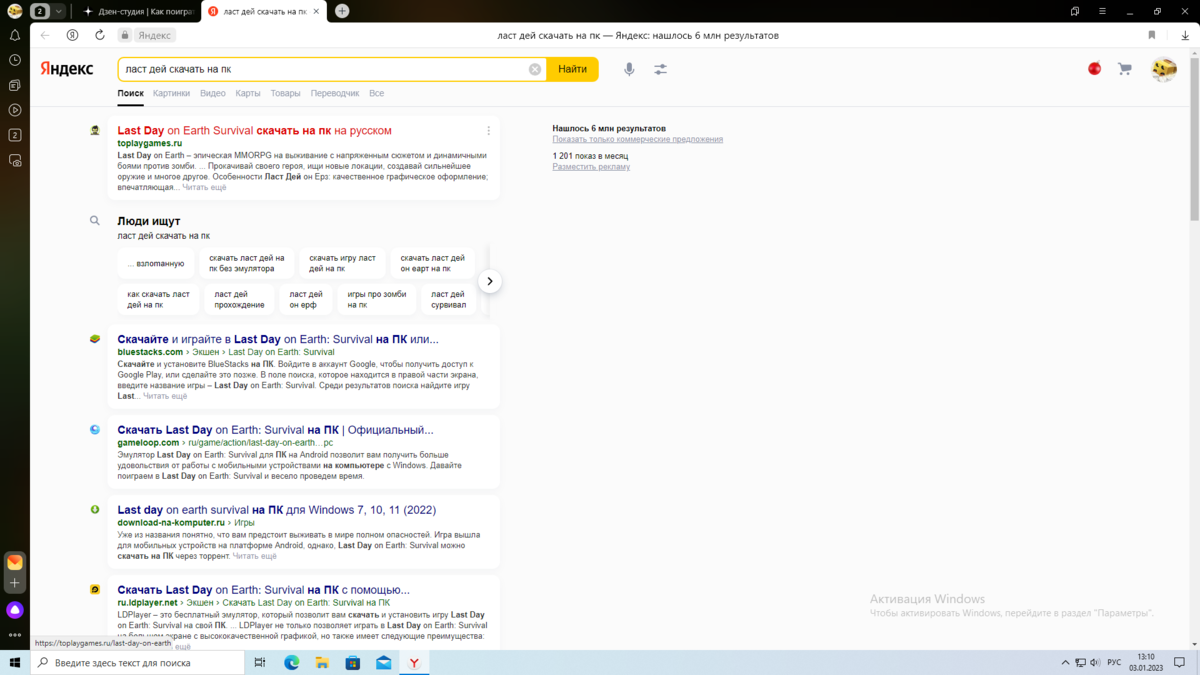Expand 'Читать ещё' in toplaygames snippet
Image resolution: width=1200 pixels, height=675 pixels.
click(204, 187)
